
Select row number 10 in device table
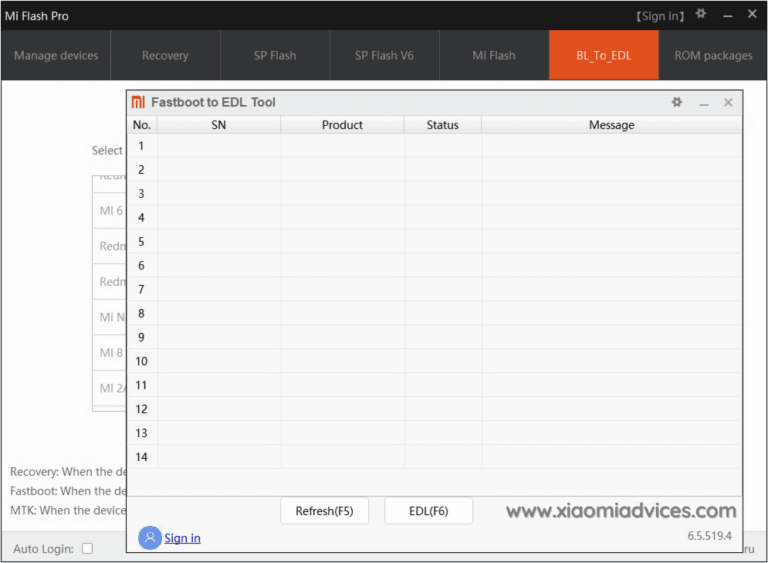point(434,361)
